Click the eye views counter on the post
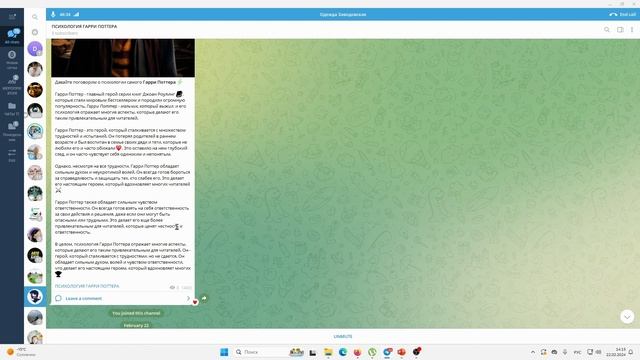Screen dimensions: 640x360 click(x=174, y=287)
